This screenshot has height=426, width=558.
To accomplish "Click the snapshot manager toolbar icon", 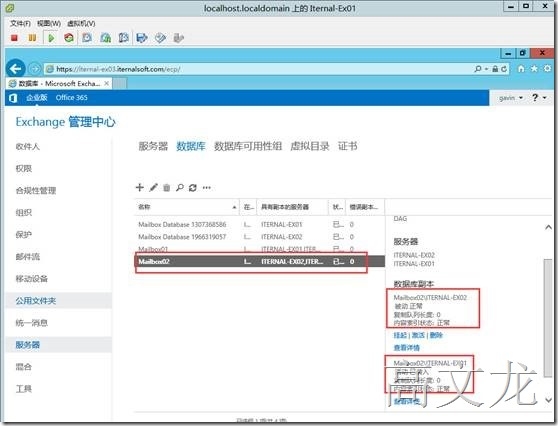I will point(123,38).
